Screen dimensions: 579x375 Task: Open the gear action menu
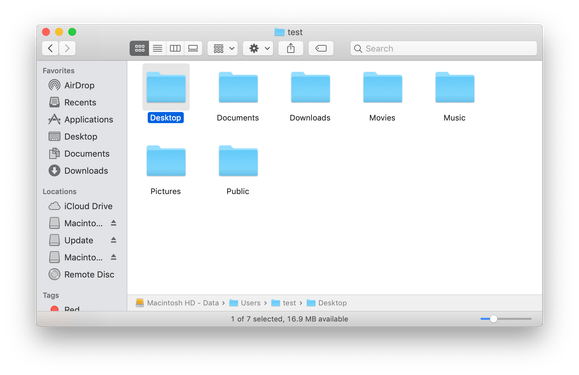(258, 48)
